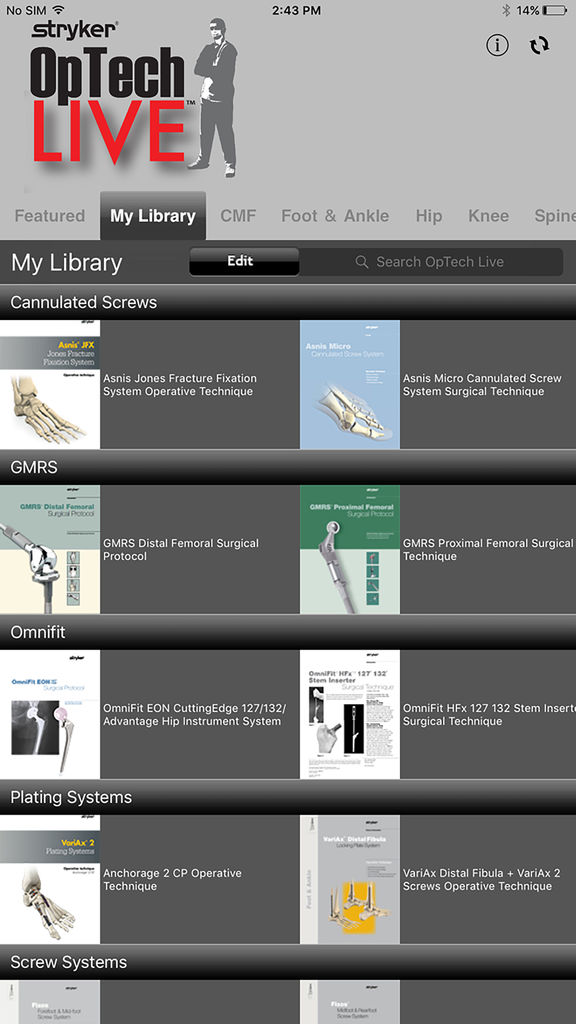Select the Foot & Ankle tab

[335, 216]
